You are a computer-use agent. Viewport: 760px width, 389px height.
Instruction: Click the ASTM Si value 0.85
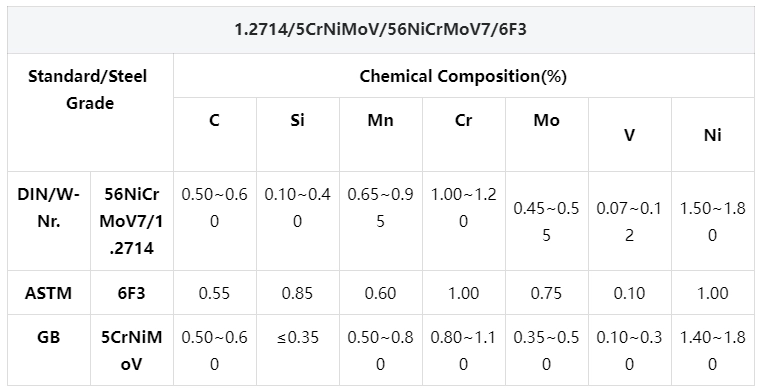click(x=297, y=293)
